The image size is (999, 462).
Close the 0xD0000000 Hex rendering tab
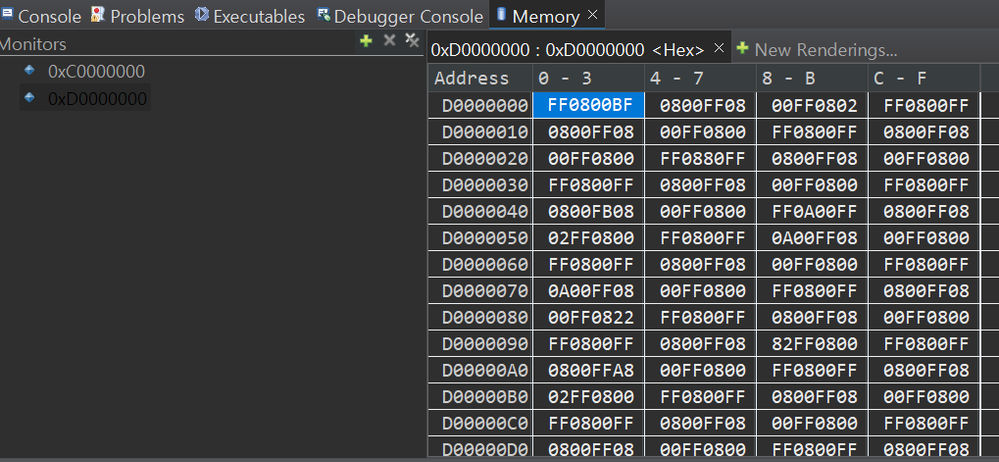[719, 48]
